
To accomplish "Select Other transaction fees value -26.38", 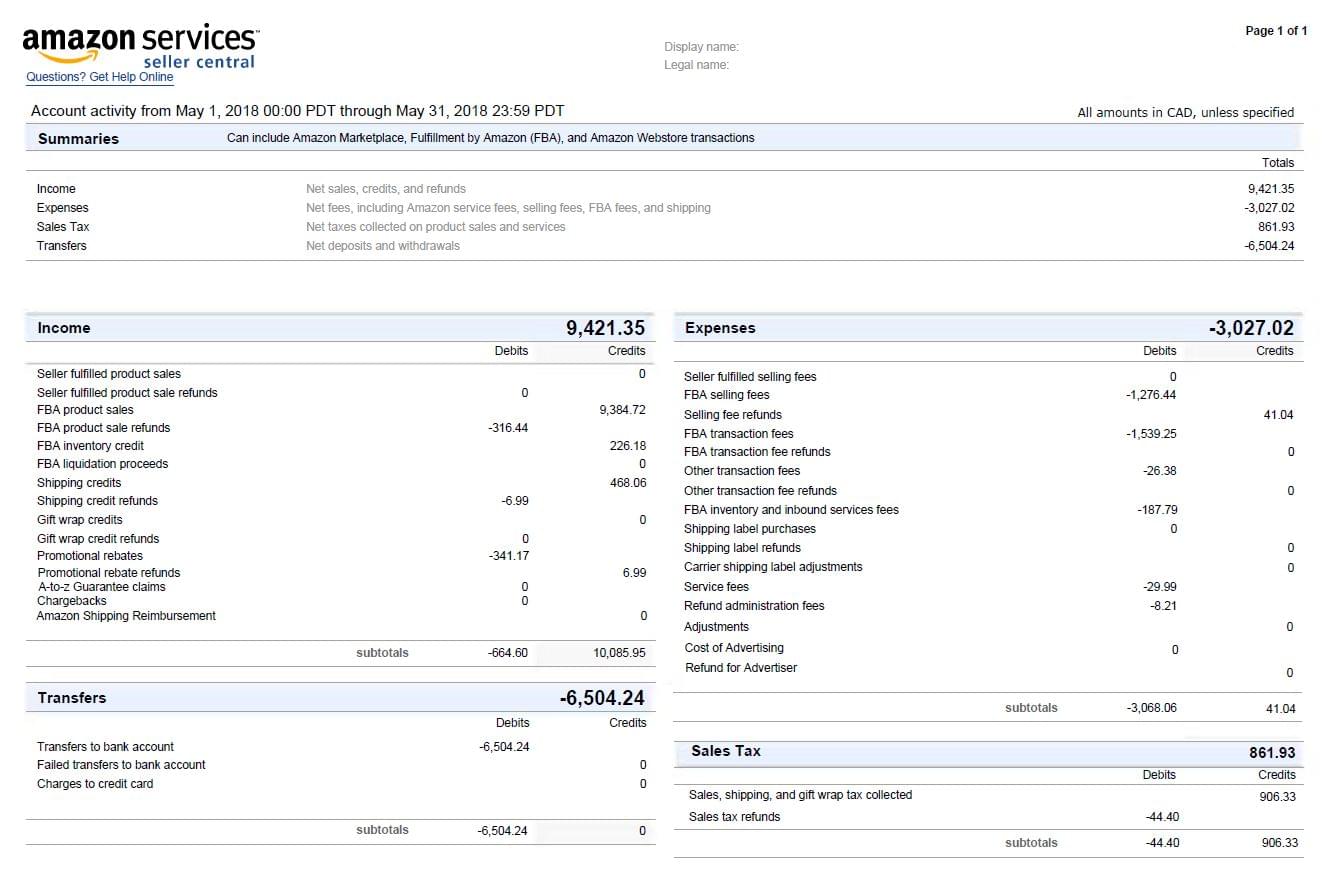I will 1160,471.
